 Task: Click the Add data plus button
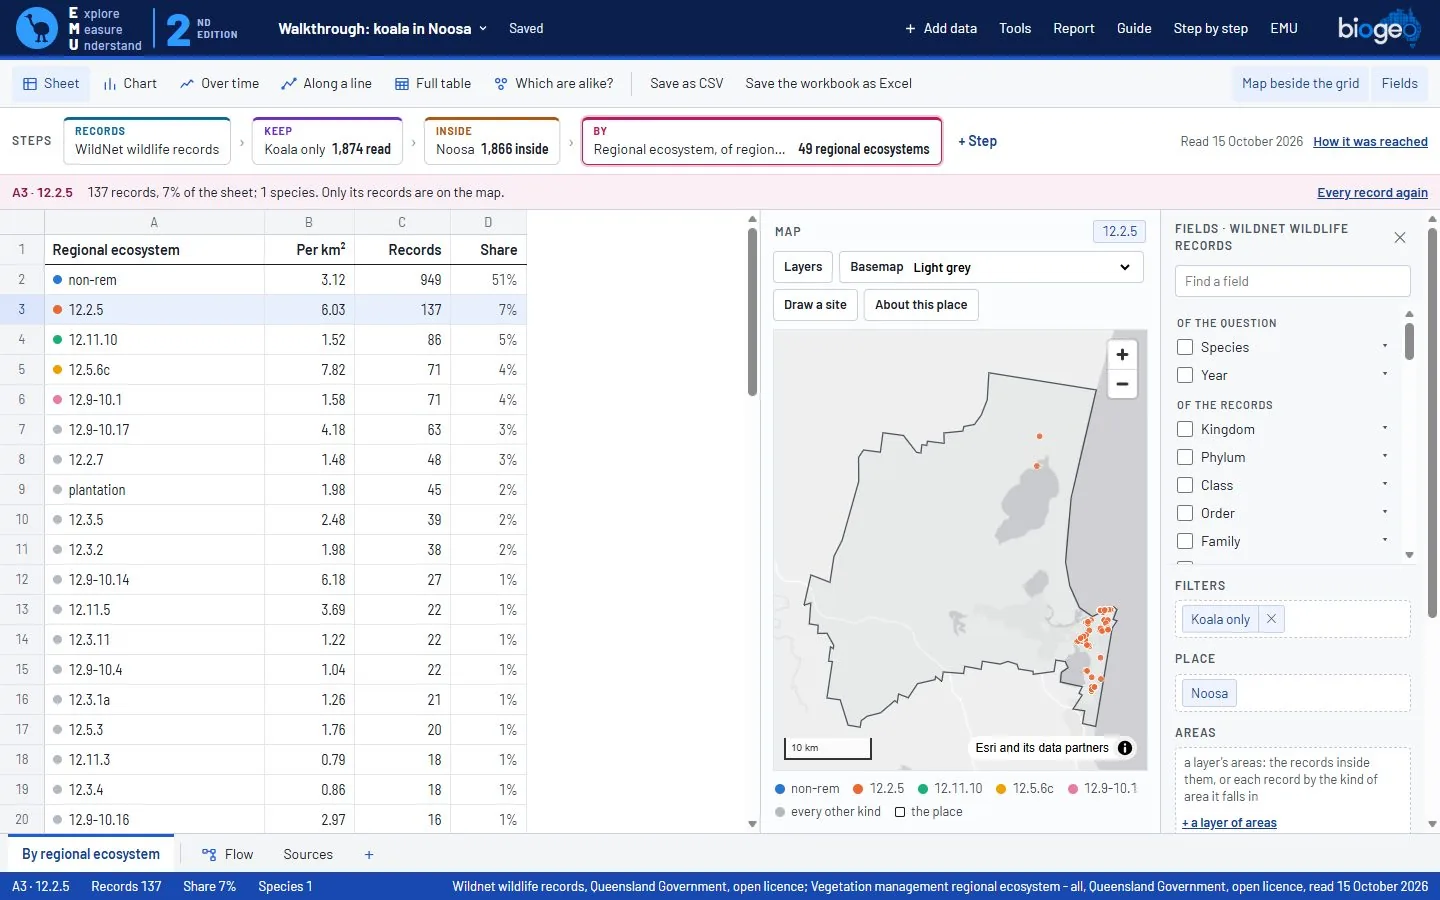(x=940, y=28)
